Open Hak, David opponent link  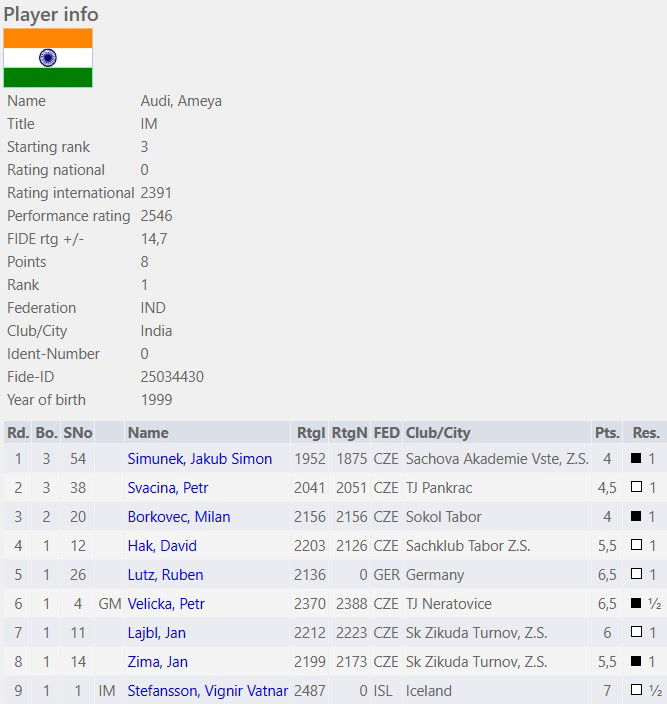pos(162,546)
